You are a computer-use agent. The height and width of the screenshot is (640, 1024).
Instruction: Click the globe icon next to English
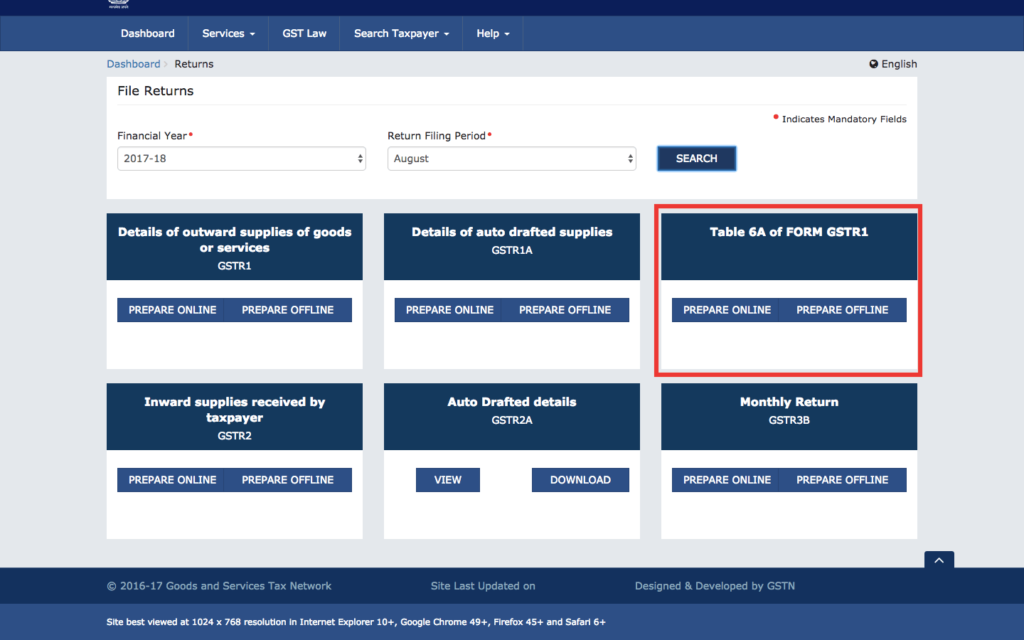click(872, 63)
